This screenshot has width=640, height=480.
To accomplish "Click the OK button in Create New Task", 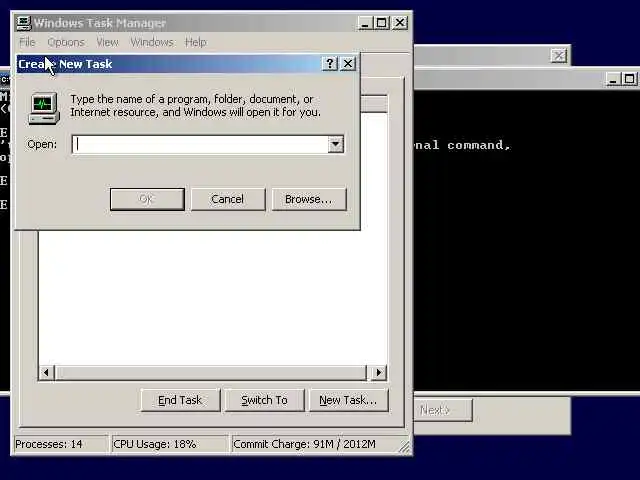I will 147,199.
